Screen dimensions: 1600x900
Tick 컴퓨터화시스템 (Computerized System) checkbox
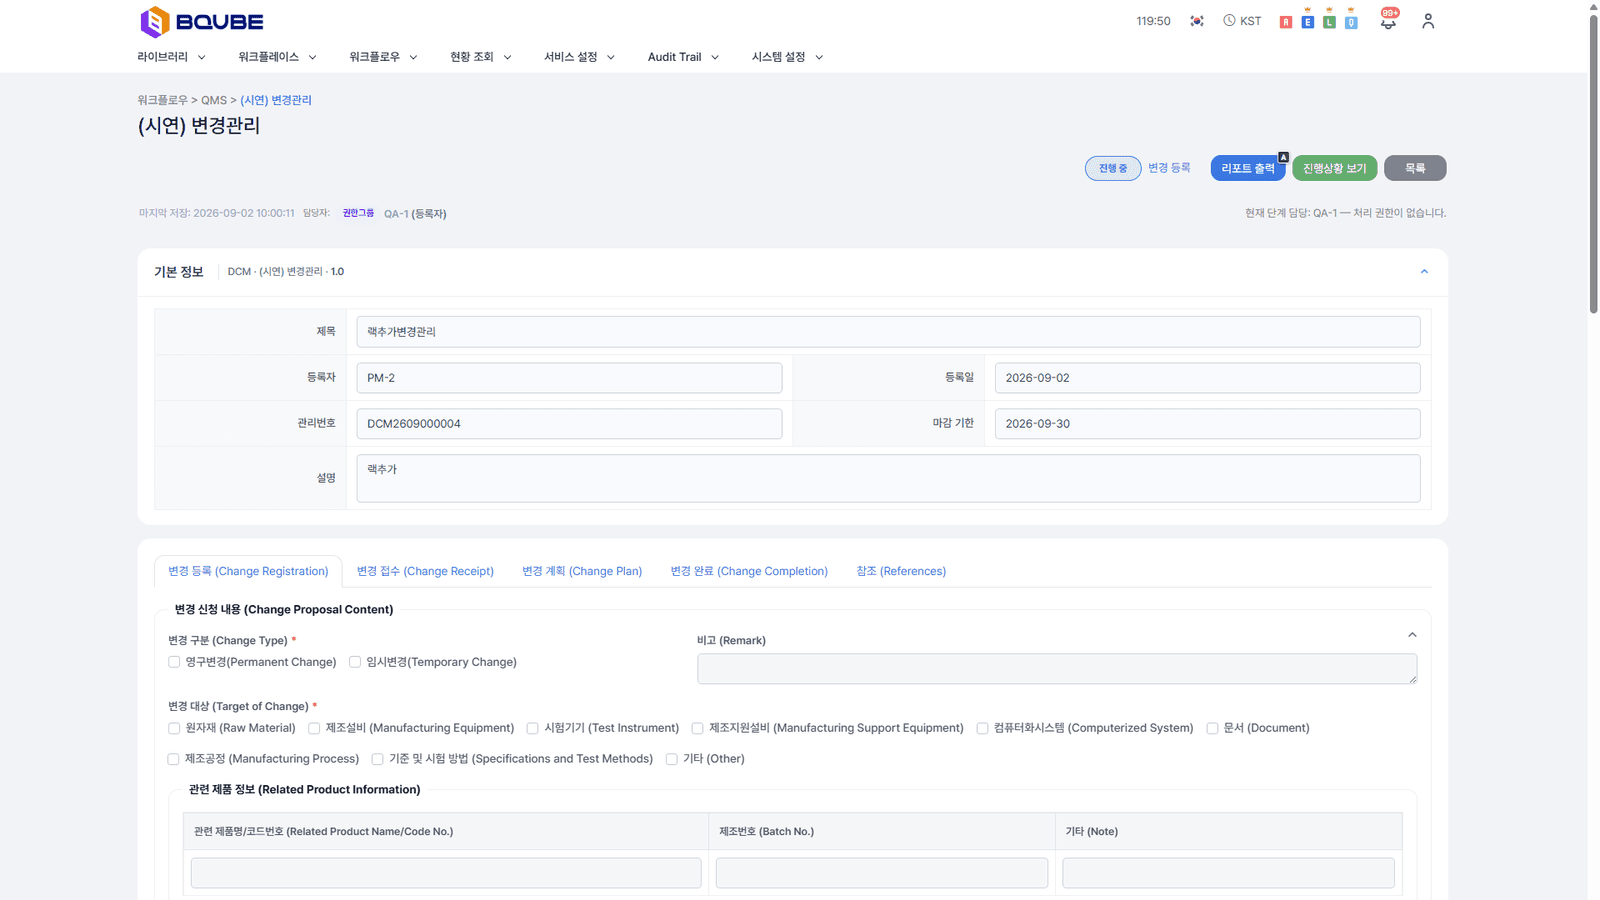pos(982,728)
